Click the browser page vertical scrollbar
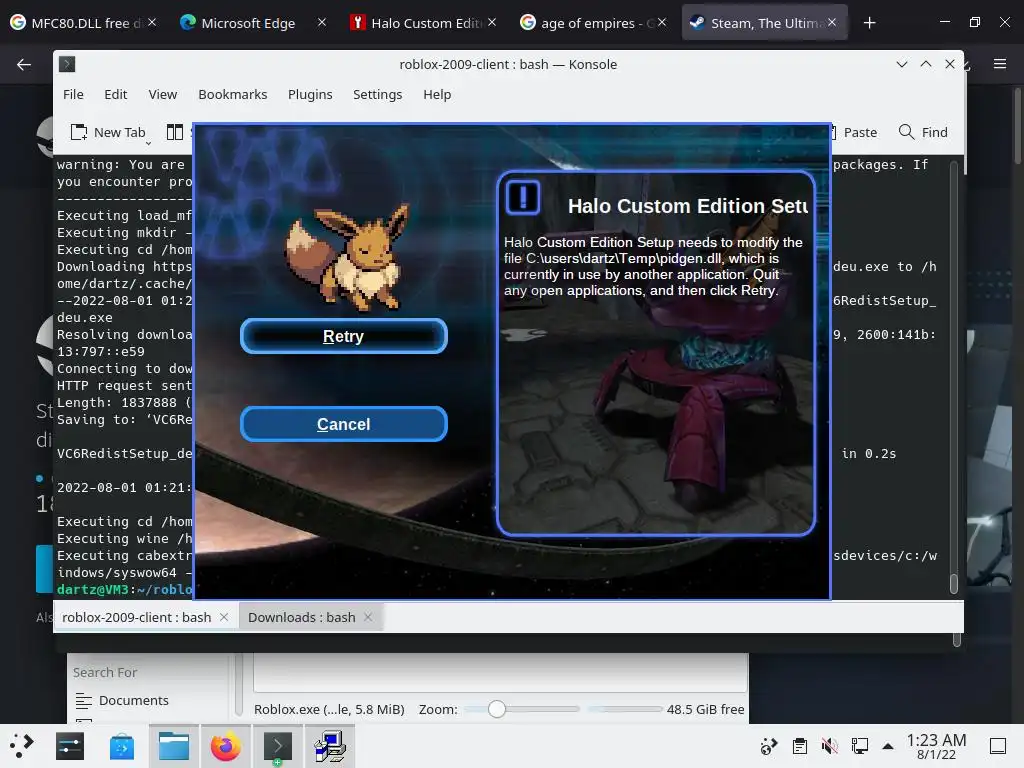The height and width of the screenshot is (768, 1024). coord(1017,124)
